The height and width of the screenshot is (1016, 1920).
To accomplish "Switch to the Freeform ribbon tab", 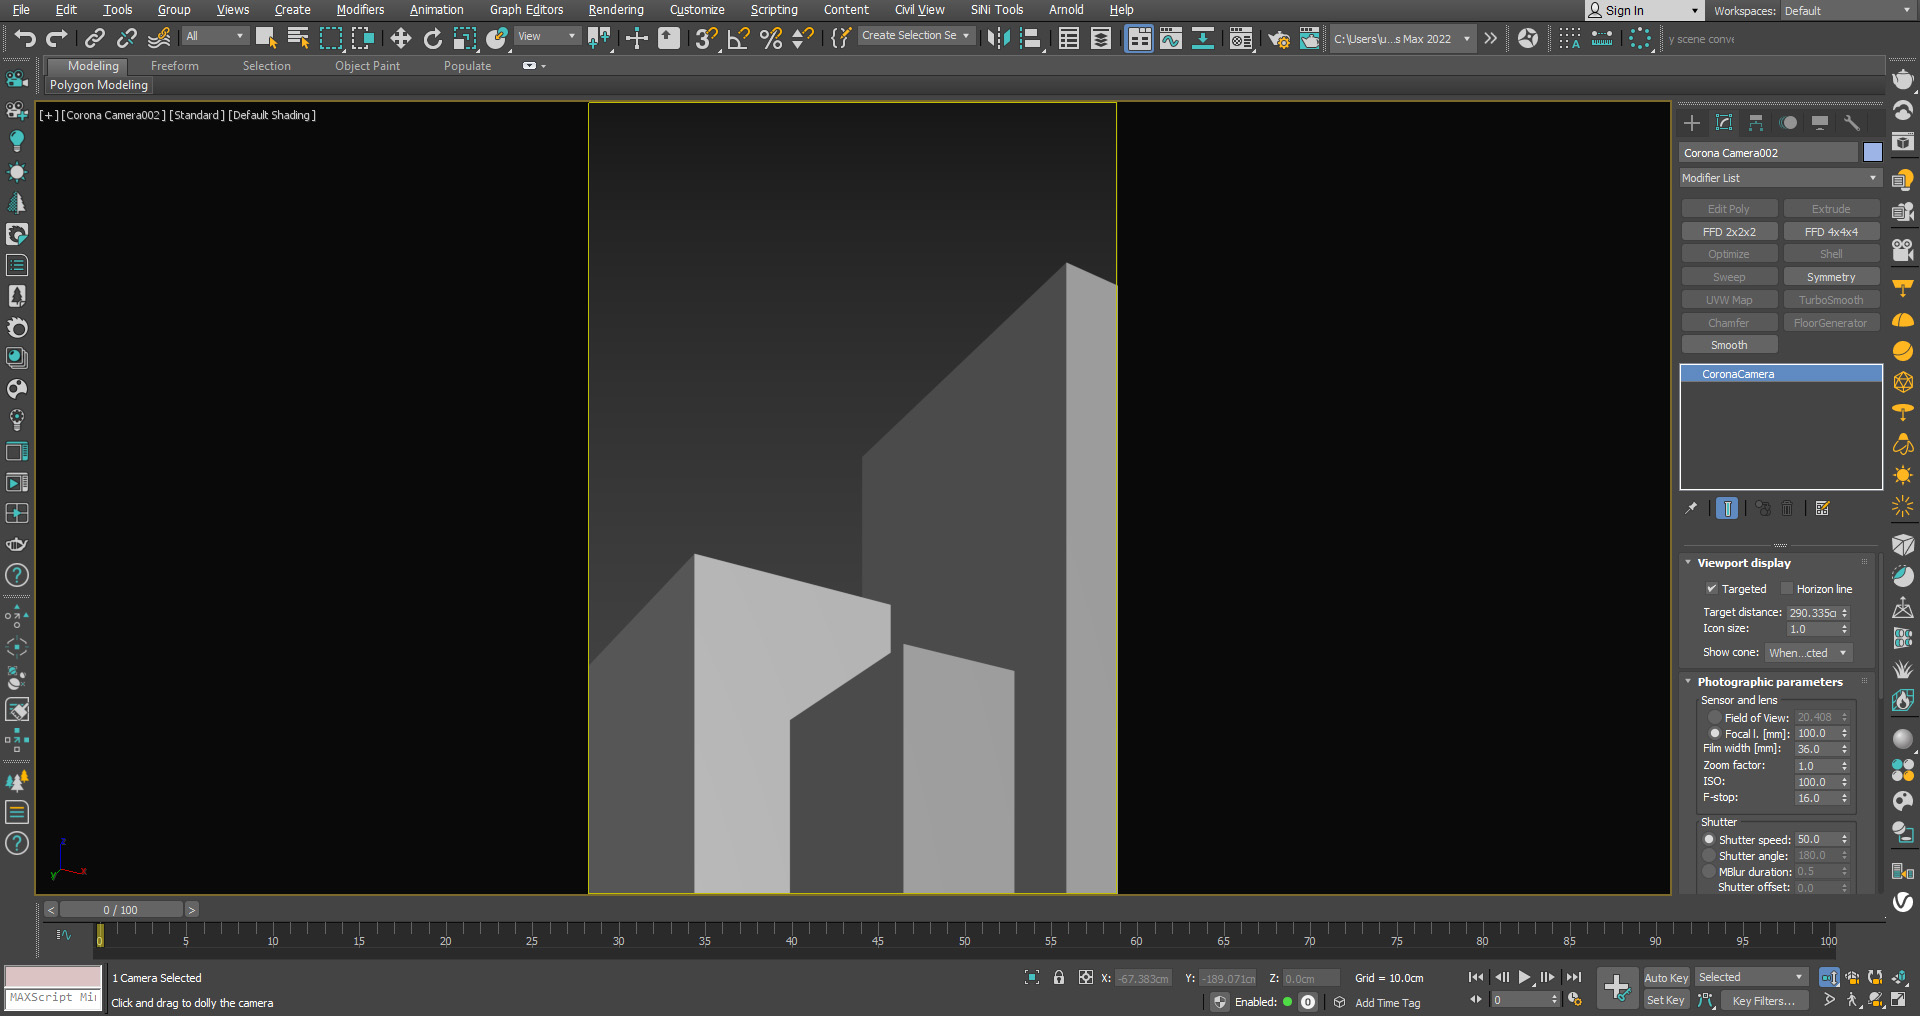I will (175, 66).
